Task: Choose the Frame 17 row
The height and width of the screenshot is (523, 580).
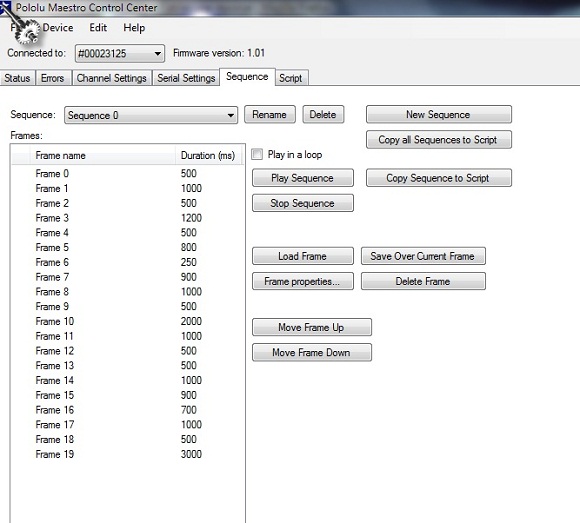Action: (128, 425)
